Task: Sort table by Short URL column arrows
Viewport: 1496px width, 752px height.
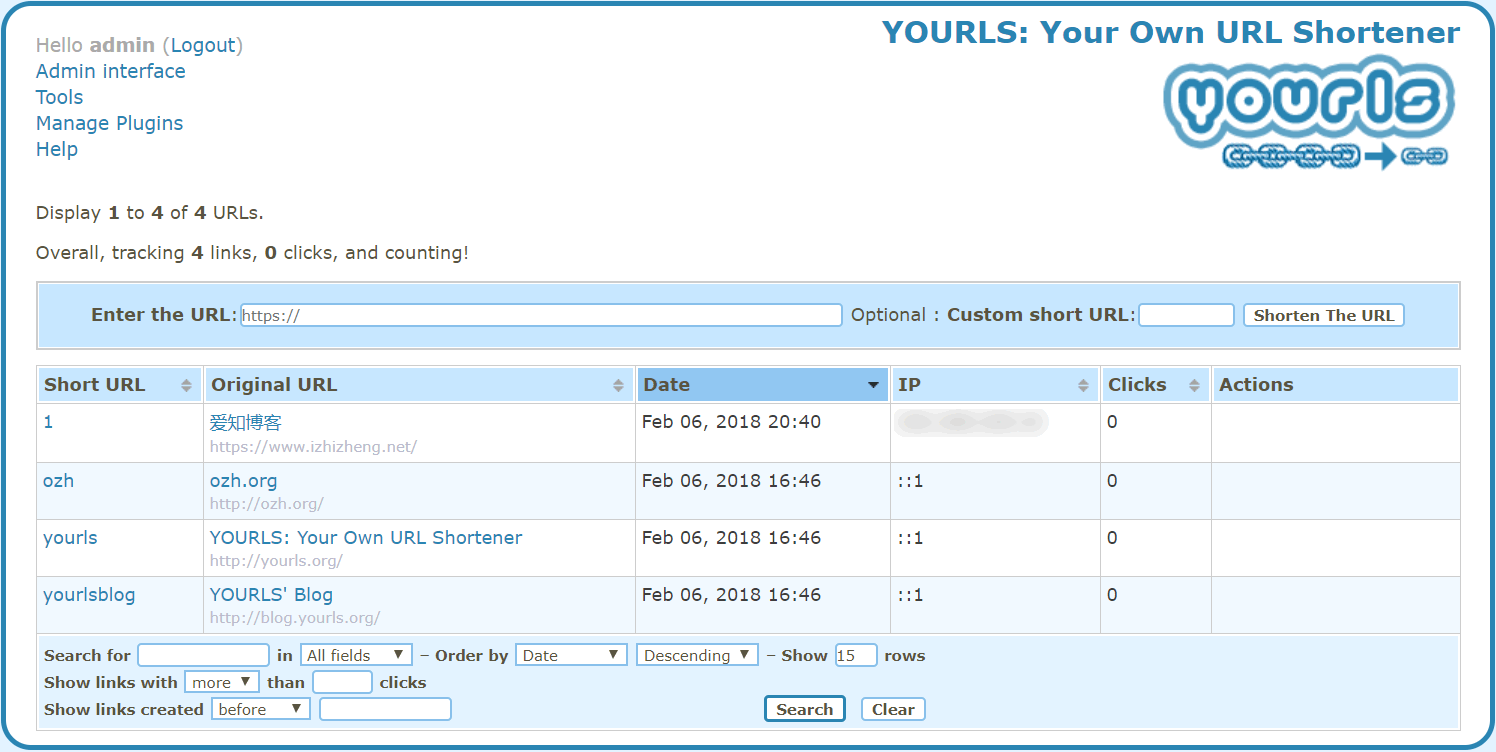Action: (x=186, y=386)
